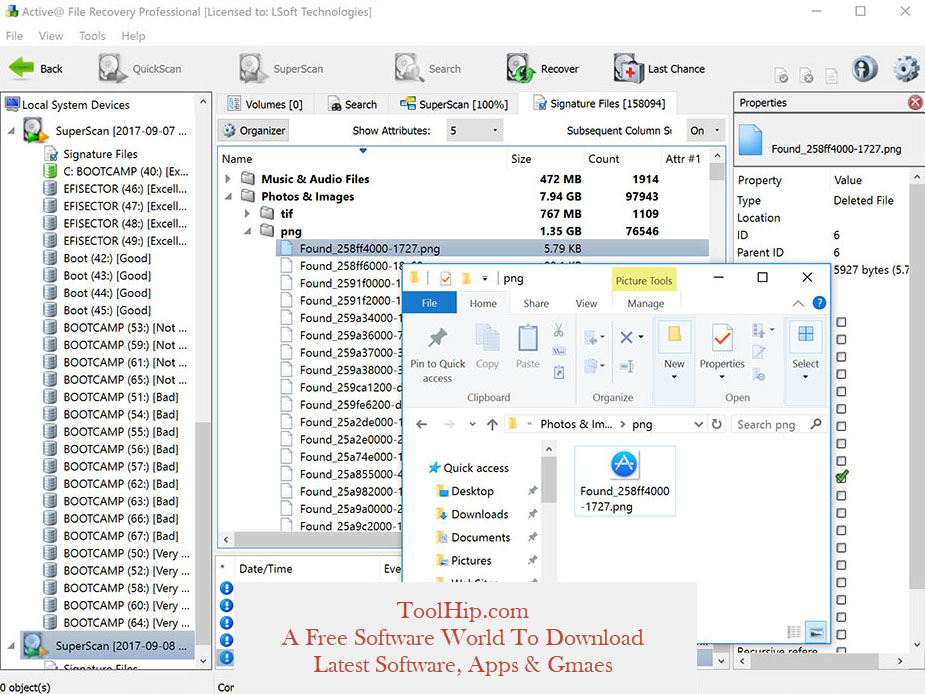Screen dimensions: 925x694
Task: Open Last Chance recovery
Action: [659, 68]
